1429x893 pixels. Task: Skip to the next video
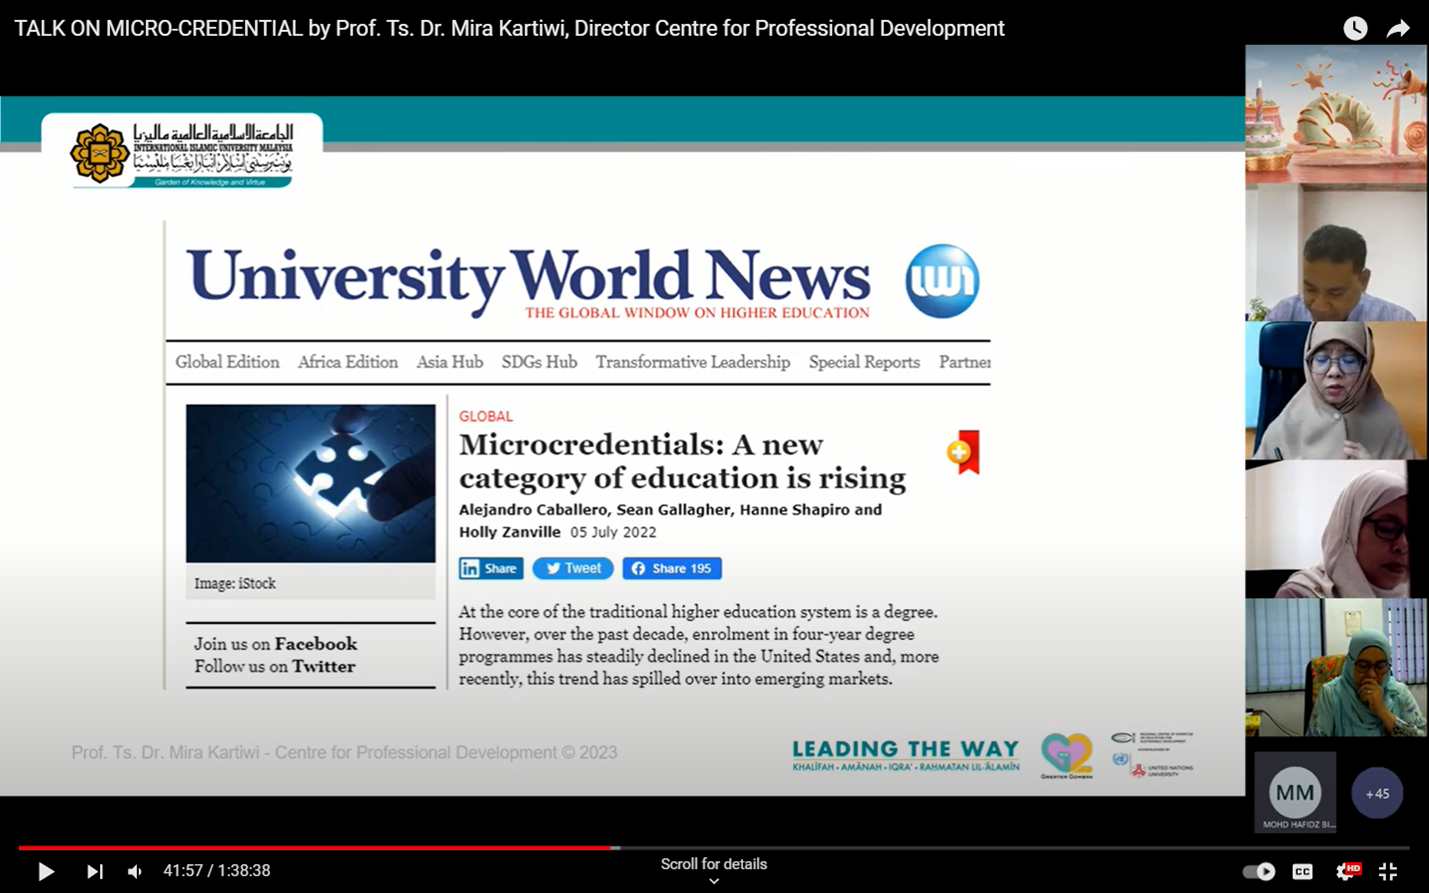pos(94,871)
